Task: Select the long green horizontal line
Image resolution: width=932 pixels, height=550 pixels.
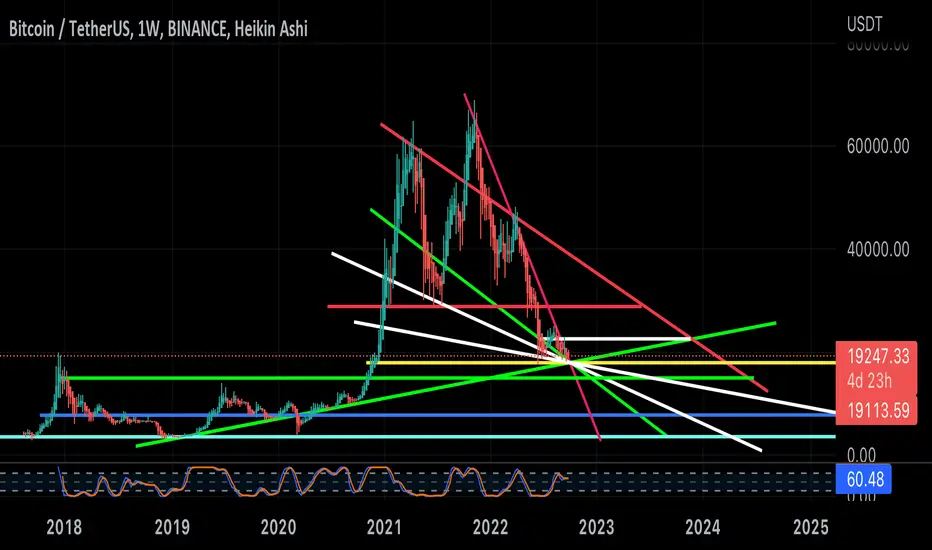Action: (x=409, y=378)
